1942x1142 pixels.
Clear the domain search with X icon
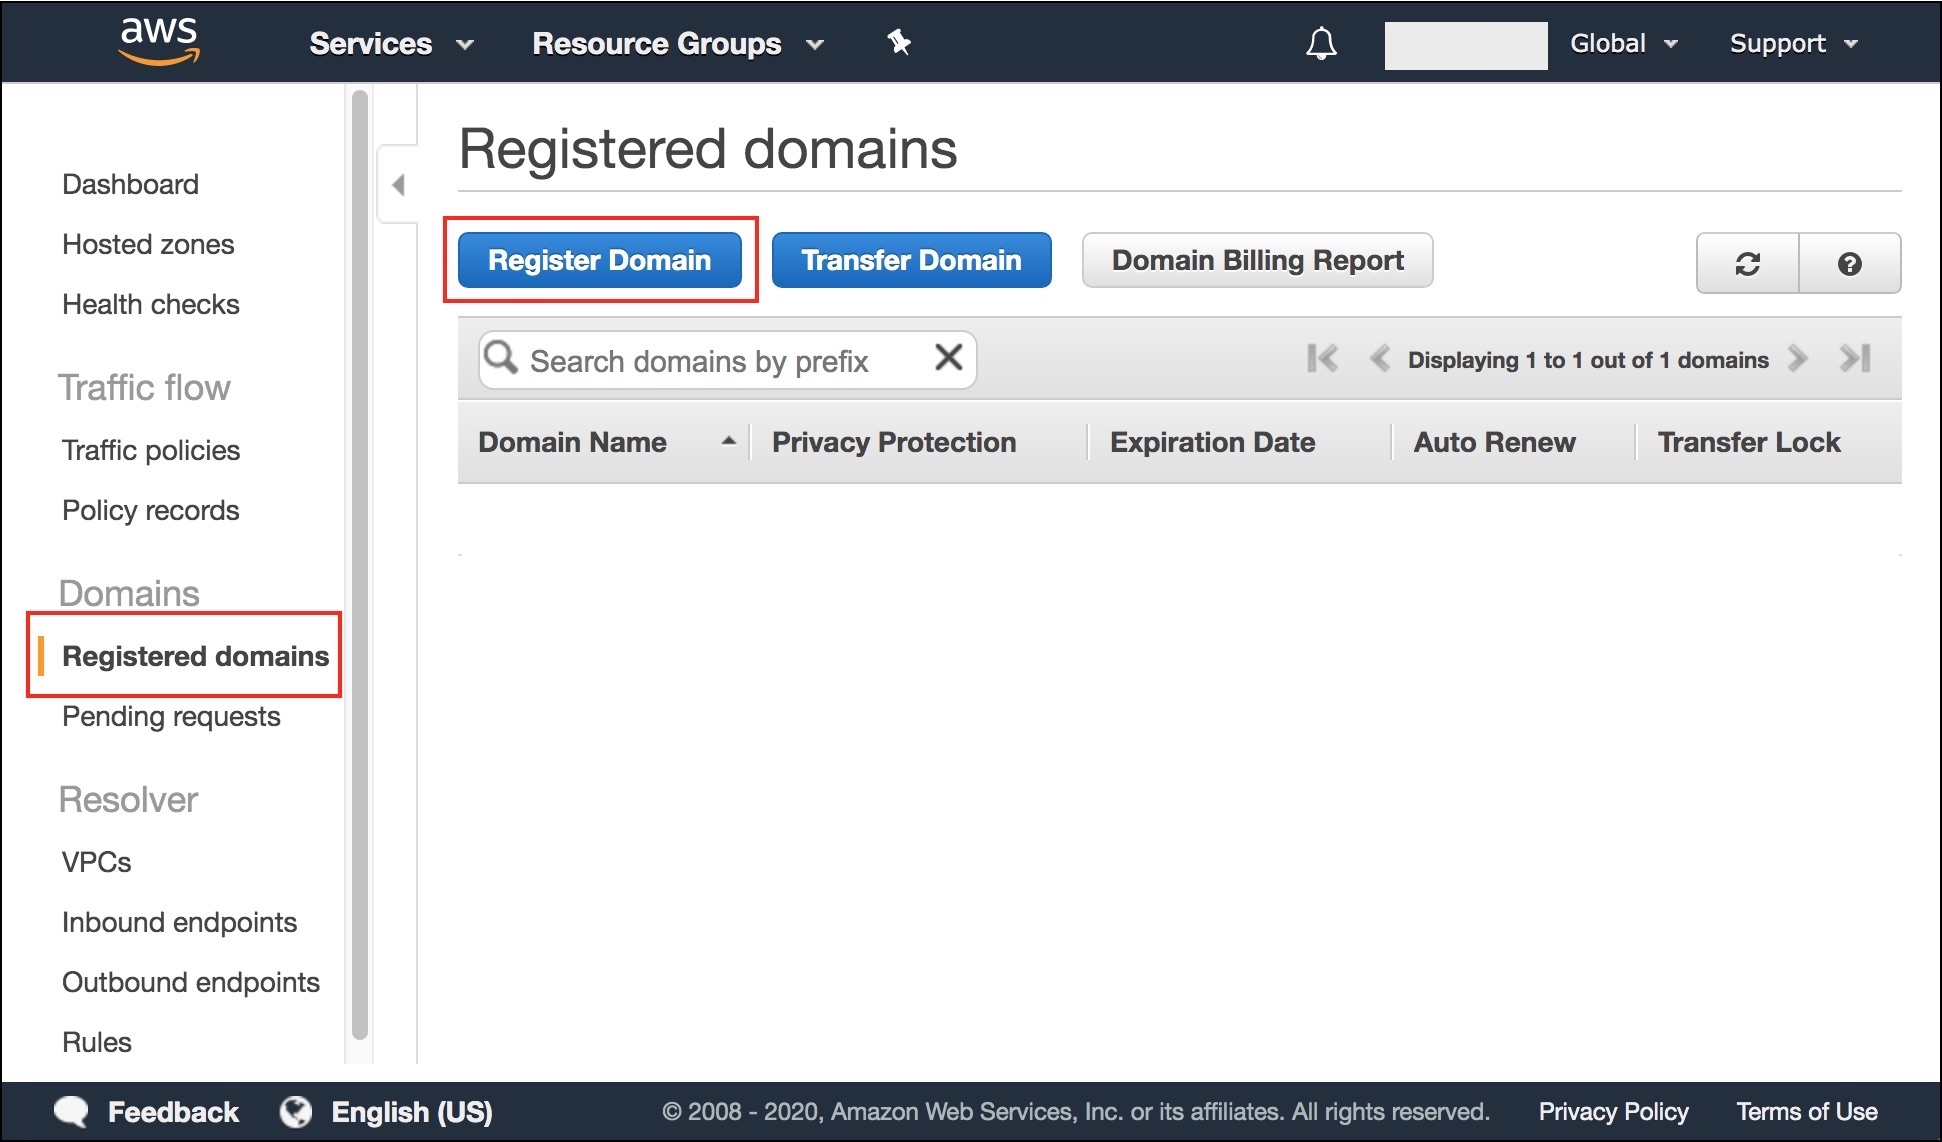point(948,357)
